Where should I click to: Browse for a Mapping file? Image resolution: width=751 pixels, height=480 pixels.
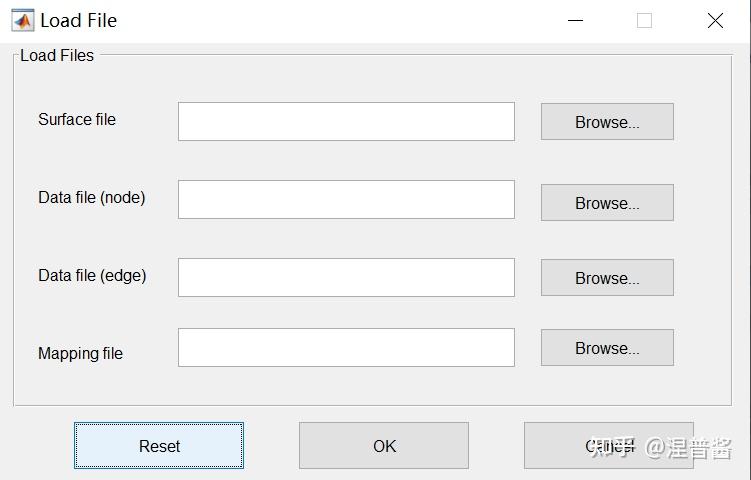point(607,348)
